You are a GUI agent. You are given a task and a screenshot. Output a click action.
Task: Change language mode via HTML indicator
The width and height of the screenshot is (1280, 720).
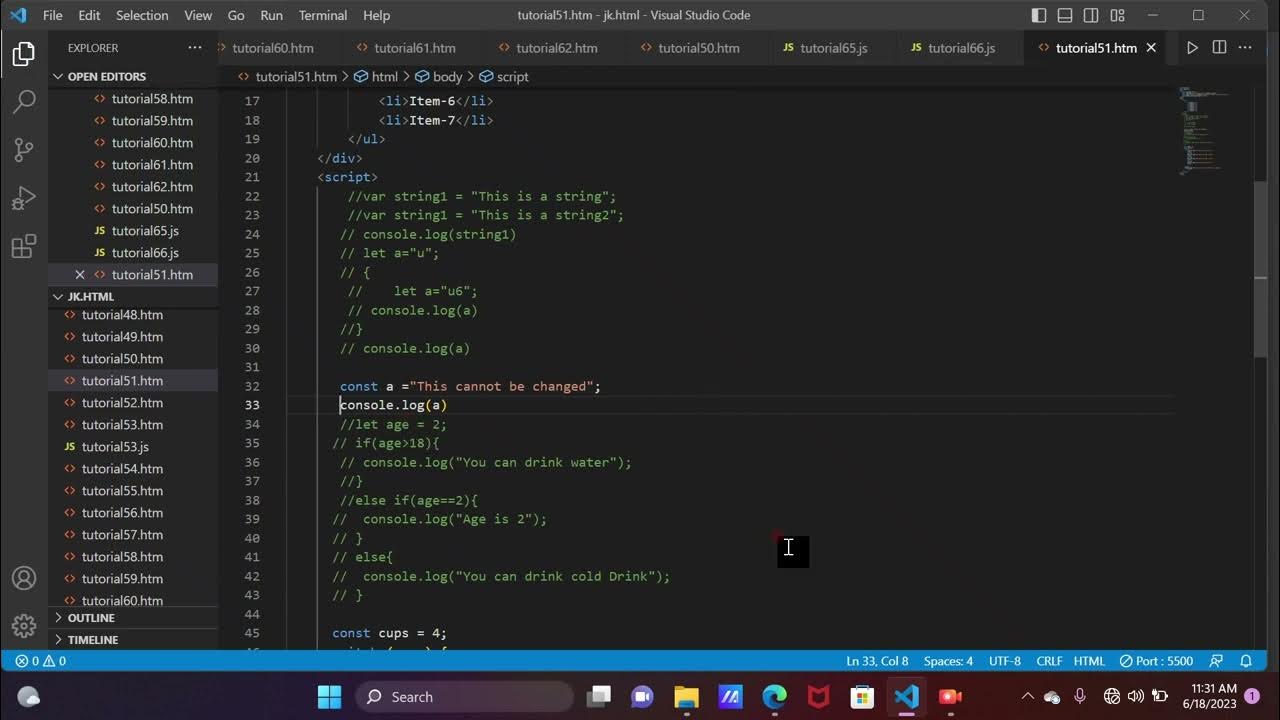click(x=1089, y=661)
